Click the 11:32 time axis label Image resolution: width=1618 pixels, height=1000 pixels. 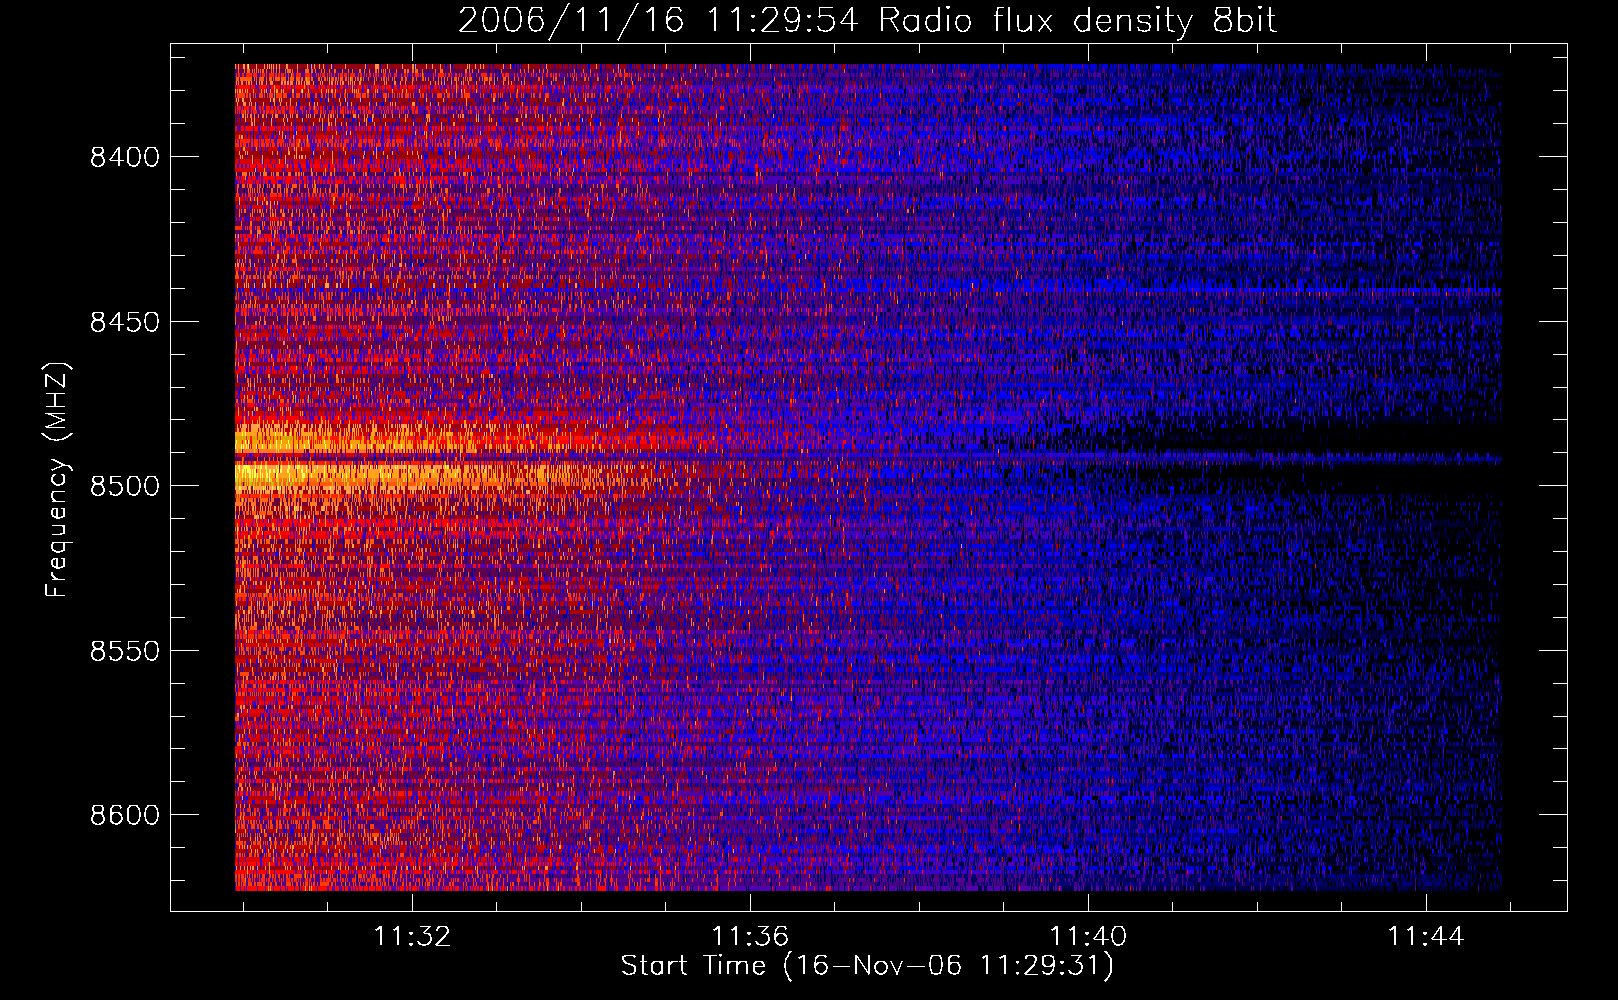pos(412,936)
